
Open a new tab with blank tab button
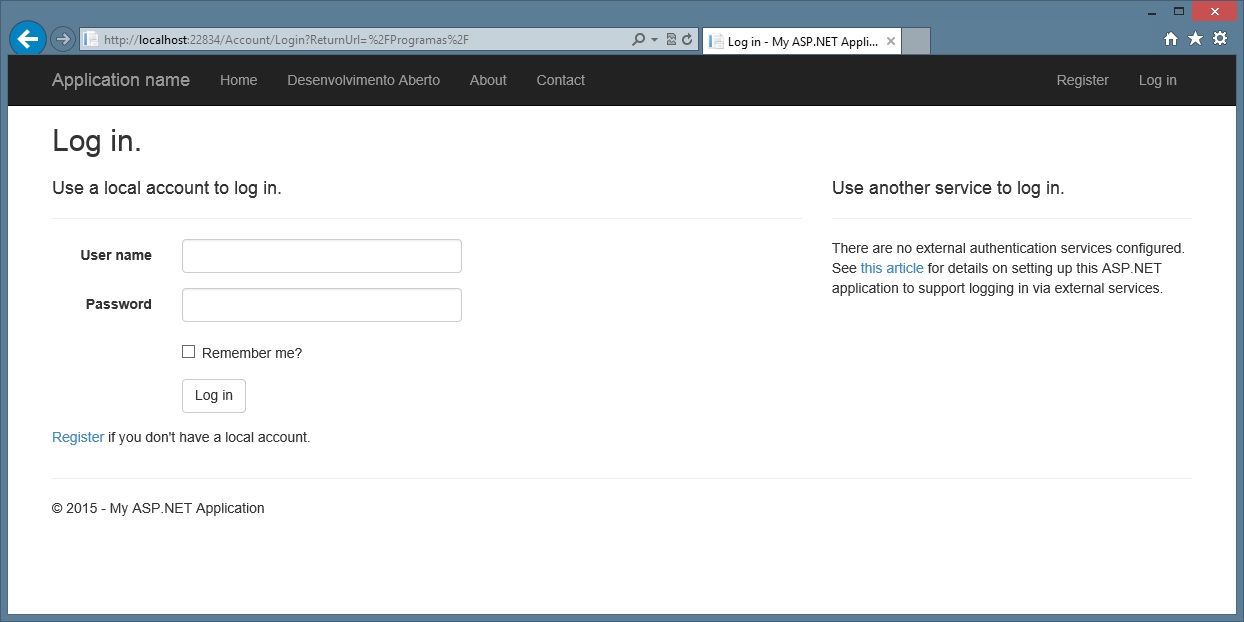916,41
